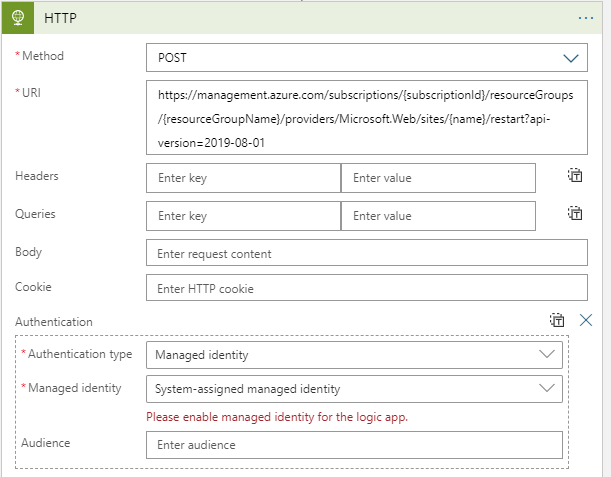
Task: Click the Cookie input field
Action: (x=367, y=288)
